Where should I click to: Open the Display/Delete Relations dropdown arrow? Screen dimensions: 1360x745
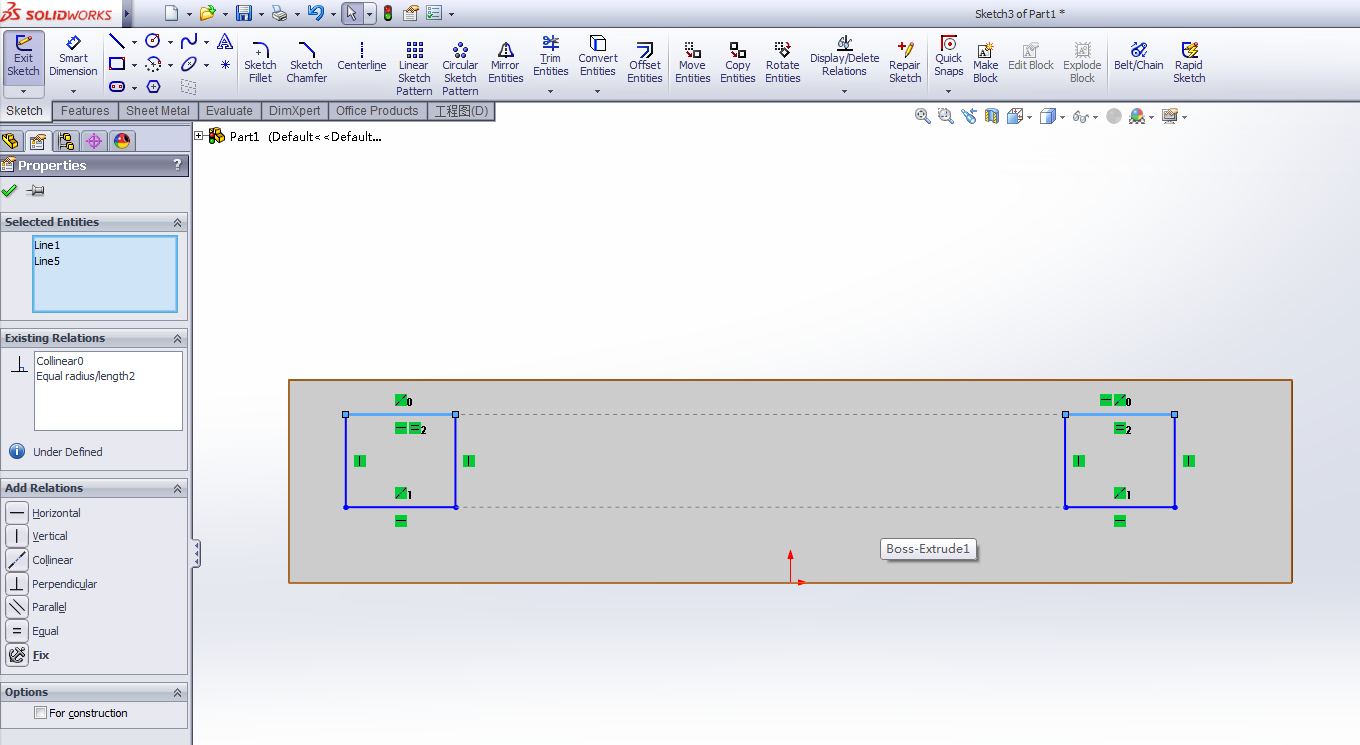coord(844,91)
